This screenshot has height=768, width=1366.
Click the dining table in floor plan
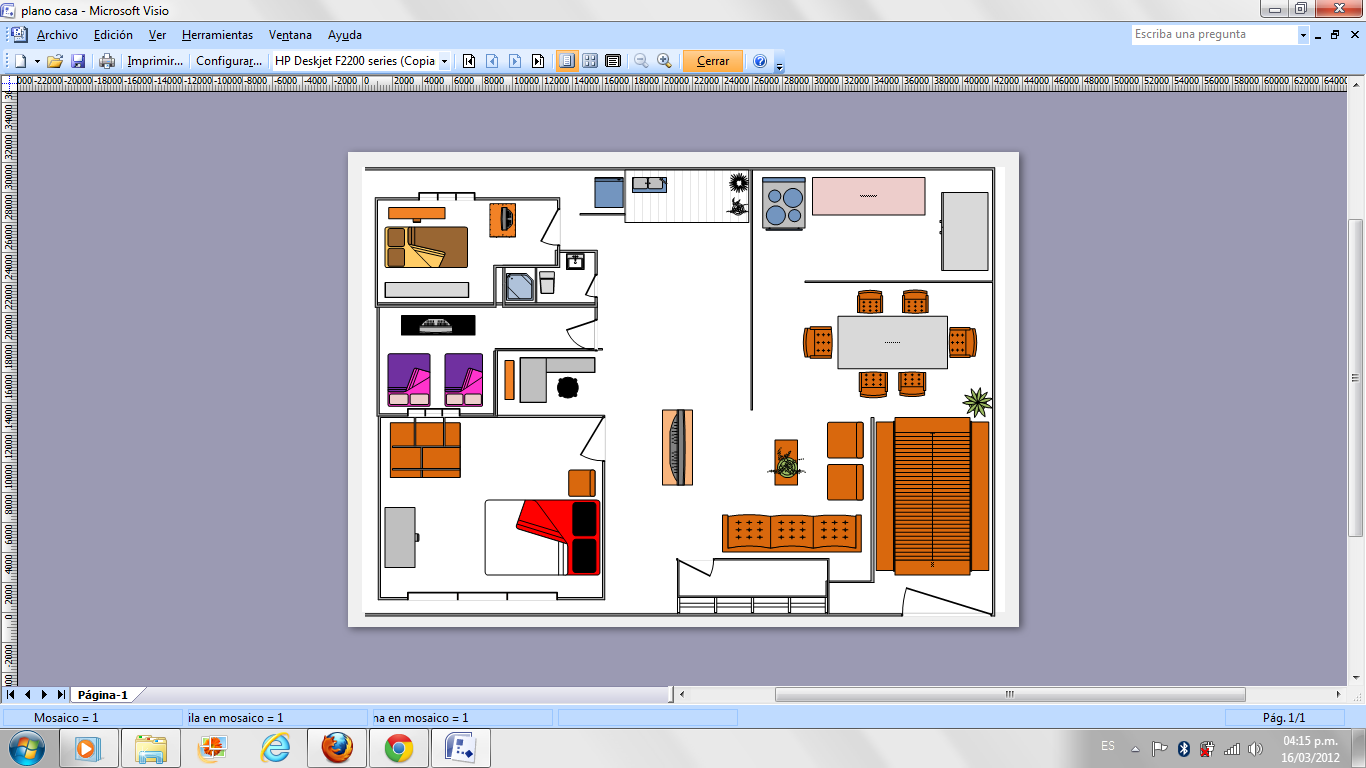pyautogui.click(x=892, y=342)
